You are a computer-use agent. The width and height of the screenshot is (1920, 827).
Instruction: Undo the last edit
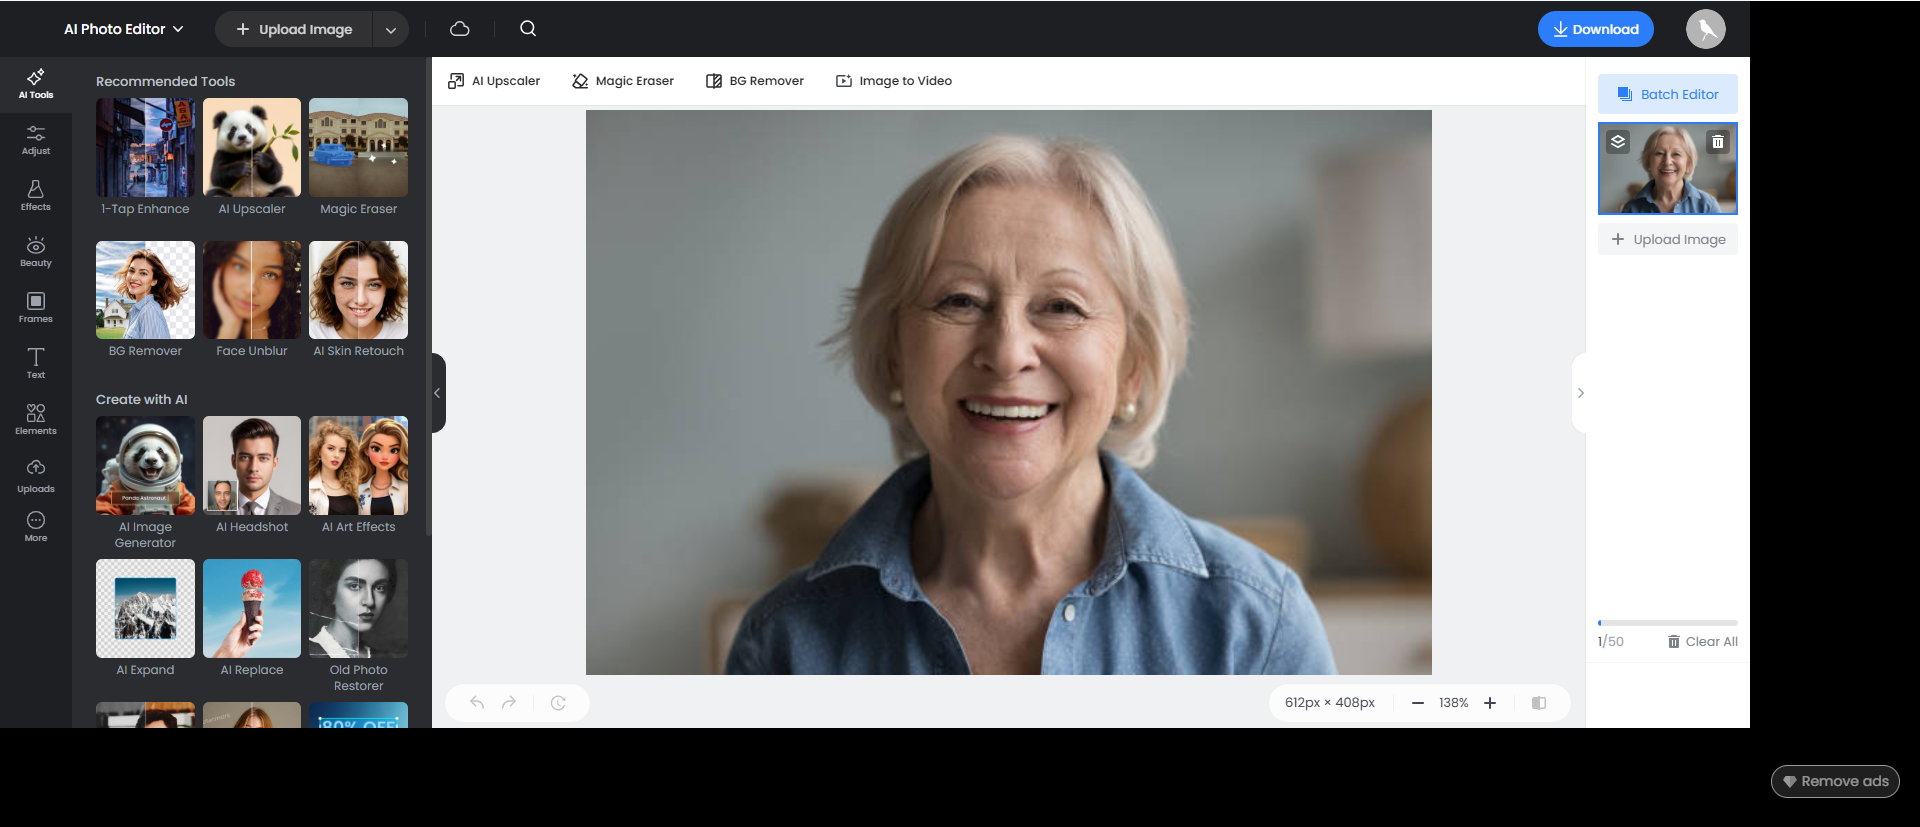pyautogui.click(x=477, y=703)
